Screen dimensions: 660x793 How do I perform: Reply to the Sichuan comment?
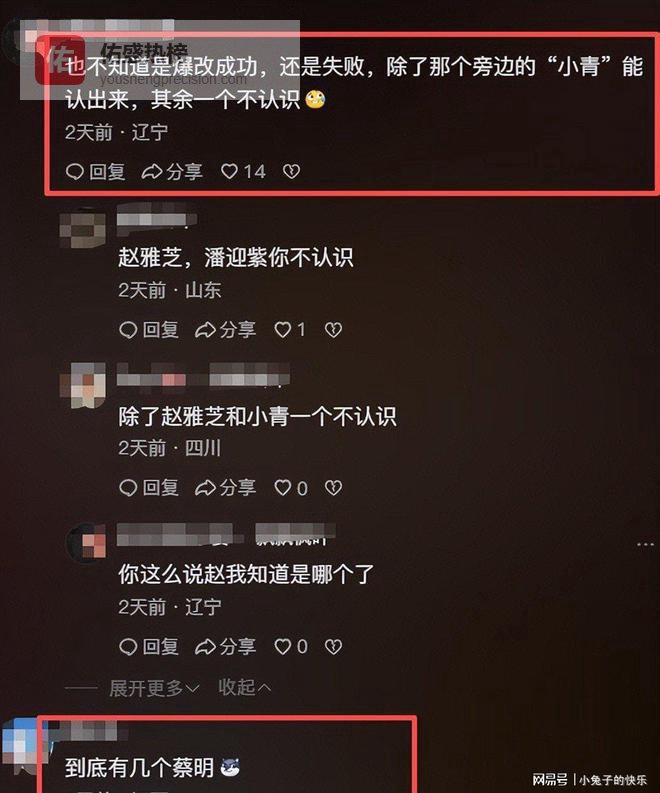pos(149,488)
